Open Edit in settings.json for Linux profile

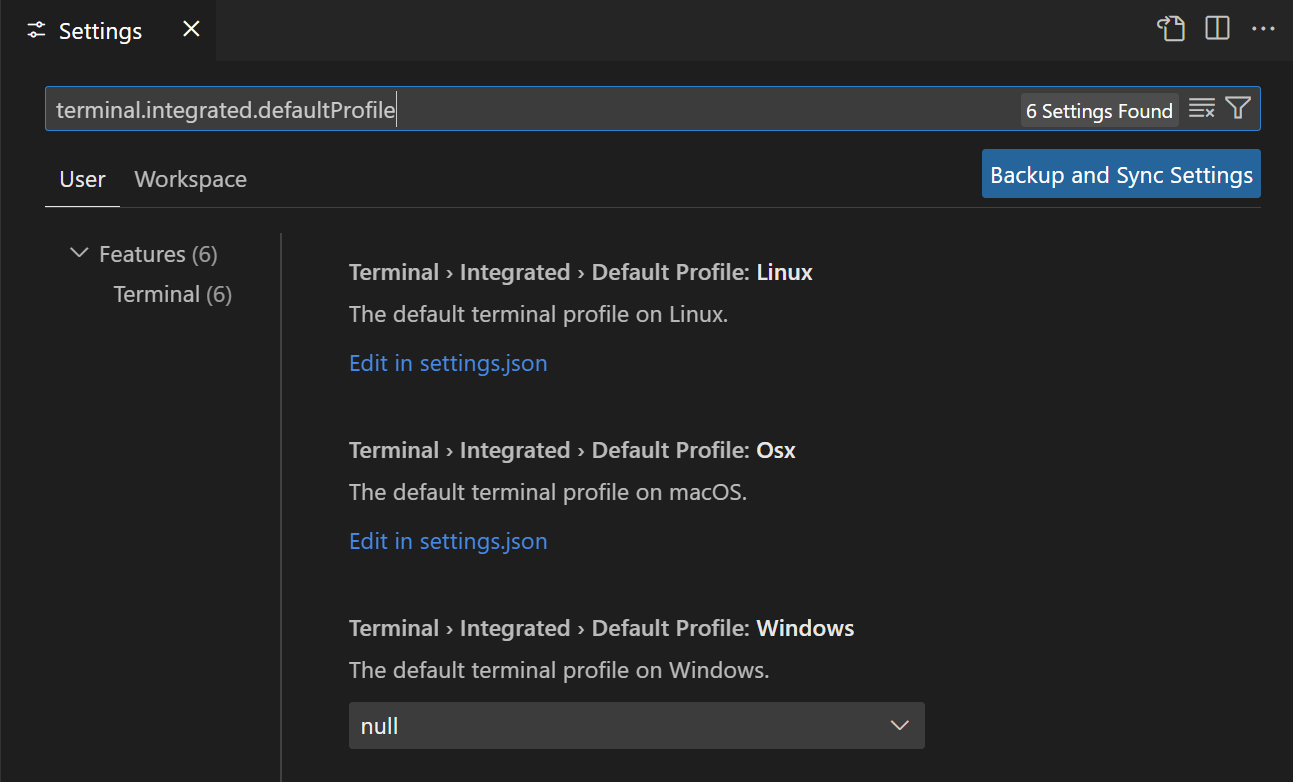coord(448,363)
